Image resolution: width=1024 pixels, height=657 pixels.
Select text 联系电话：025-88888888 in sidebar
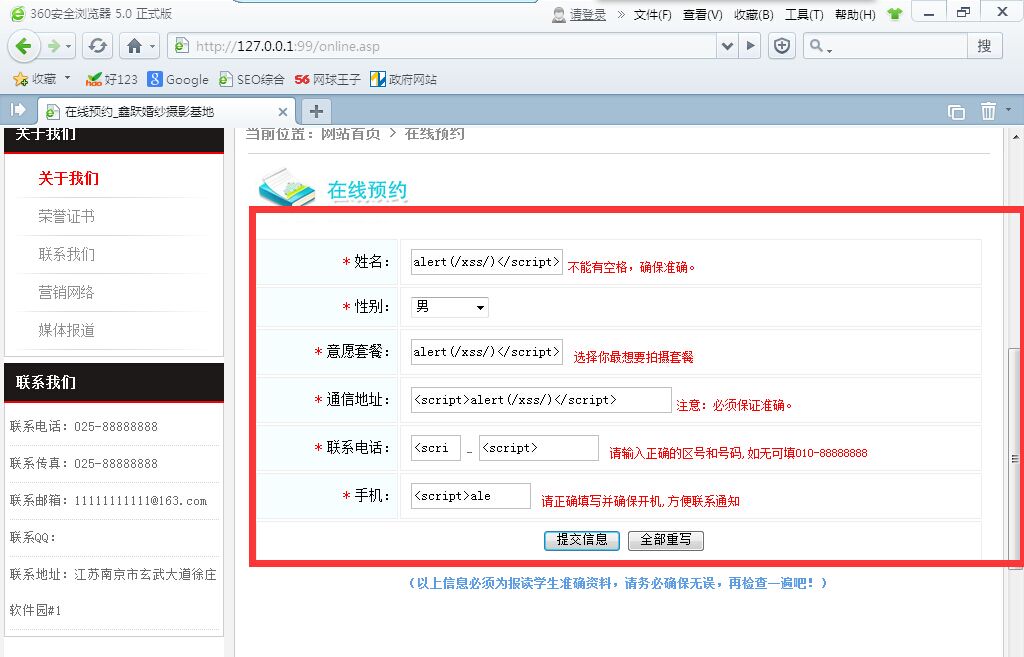point(84,426)
